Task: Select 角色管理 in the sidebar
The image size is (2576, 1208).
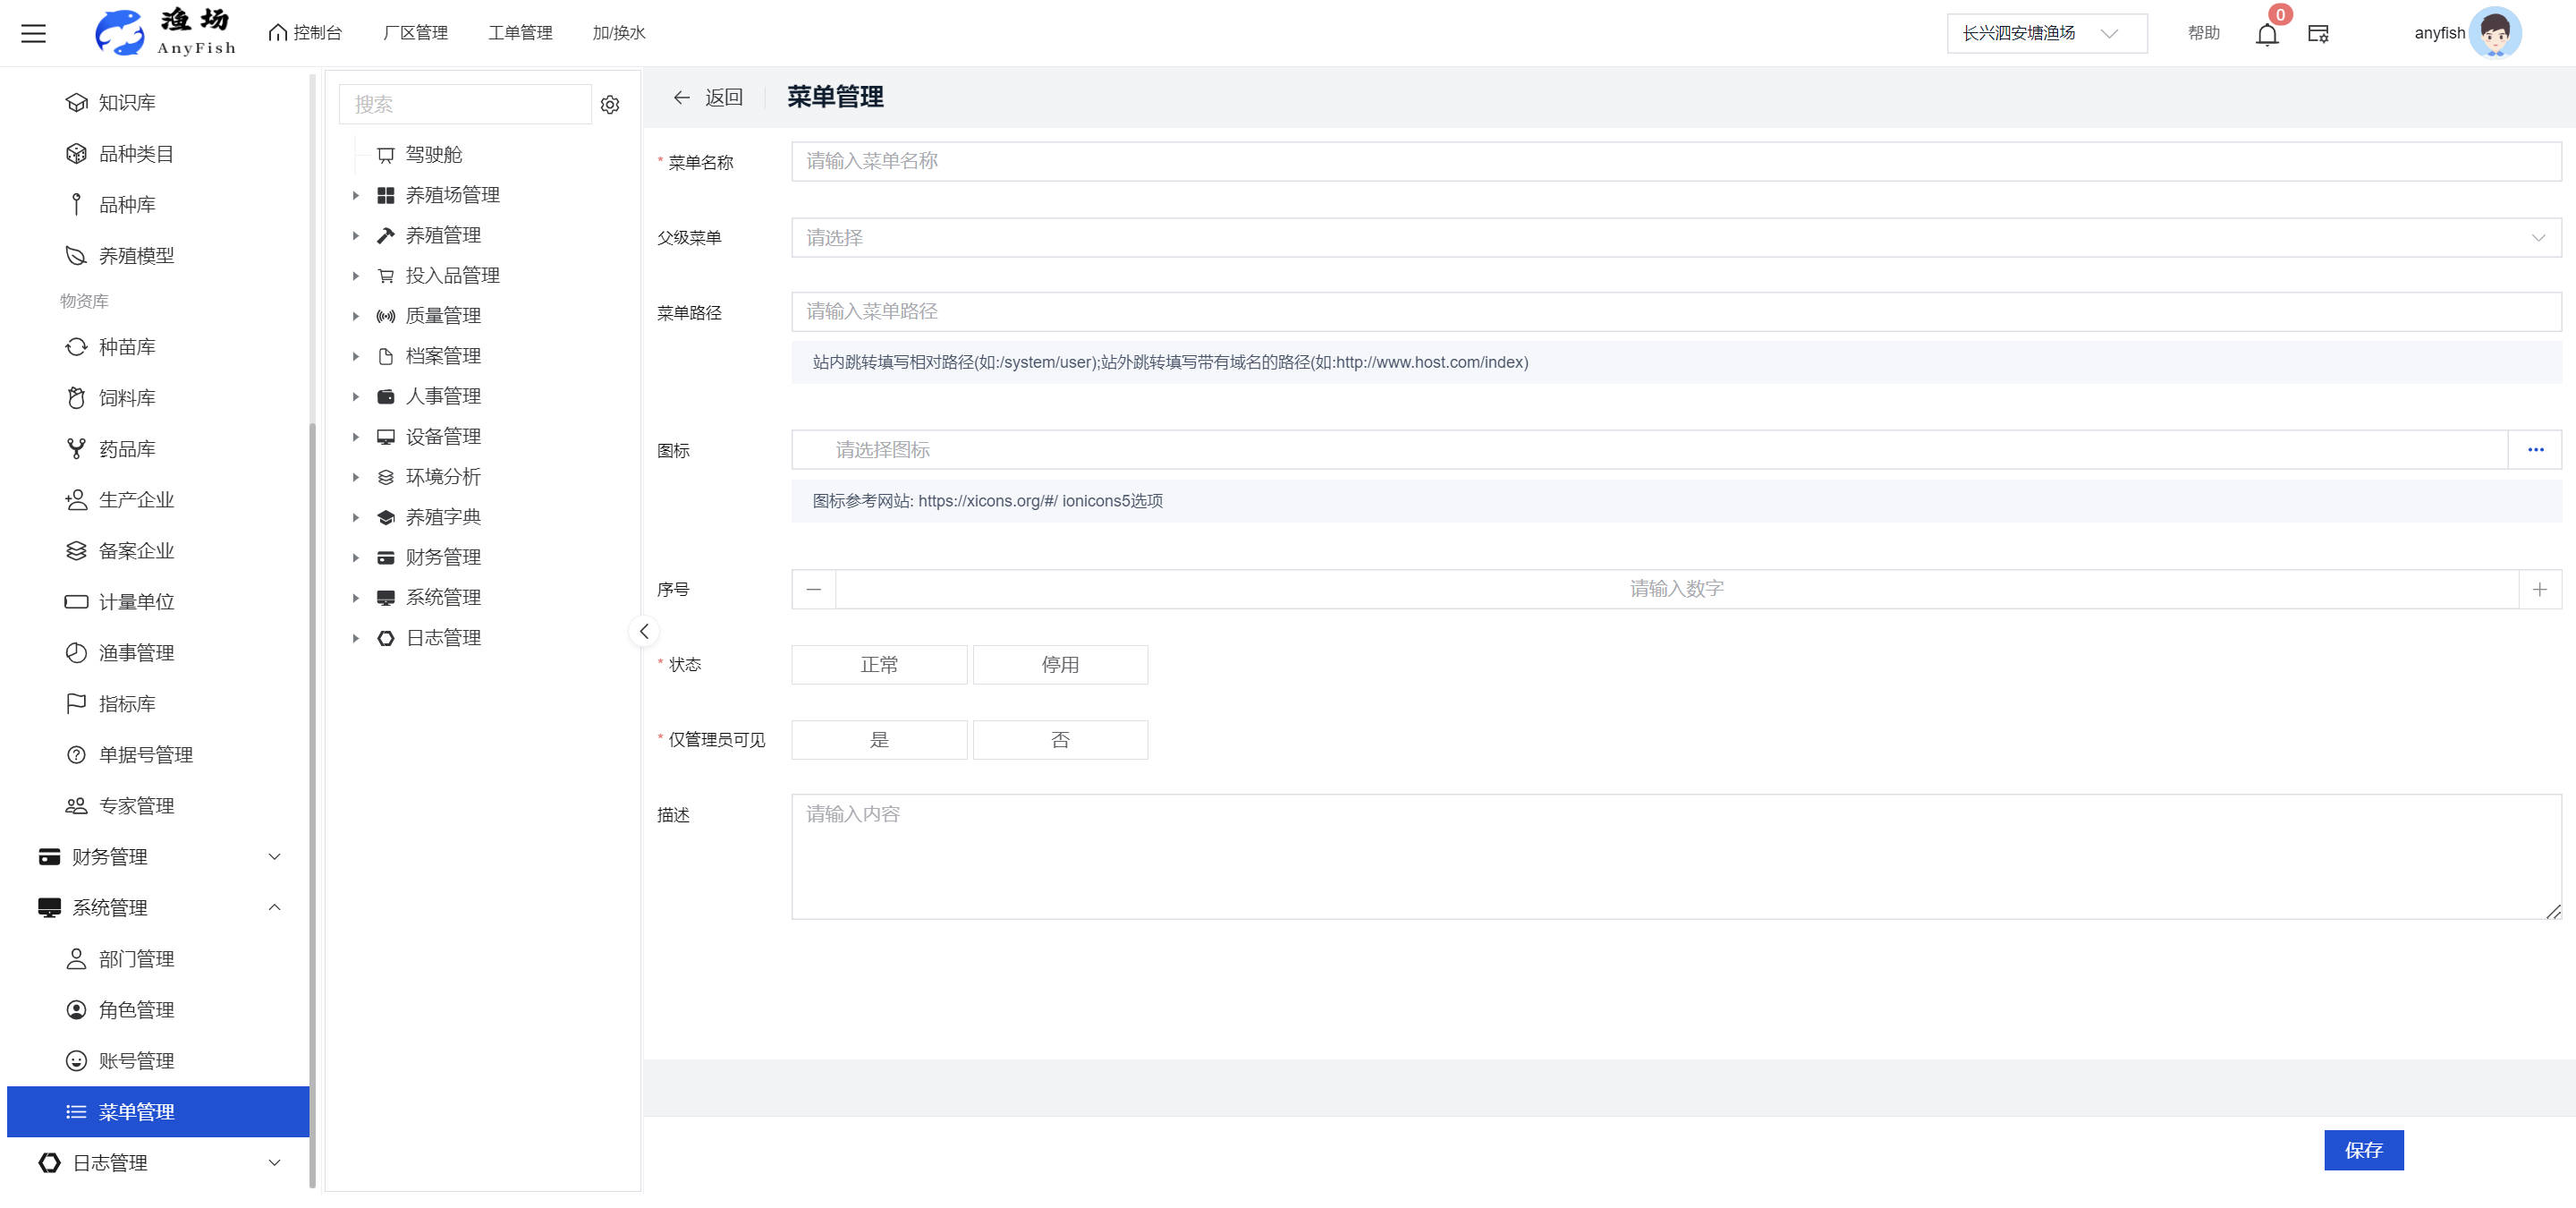Action: click(x=136, y=1009)
